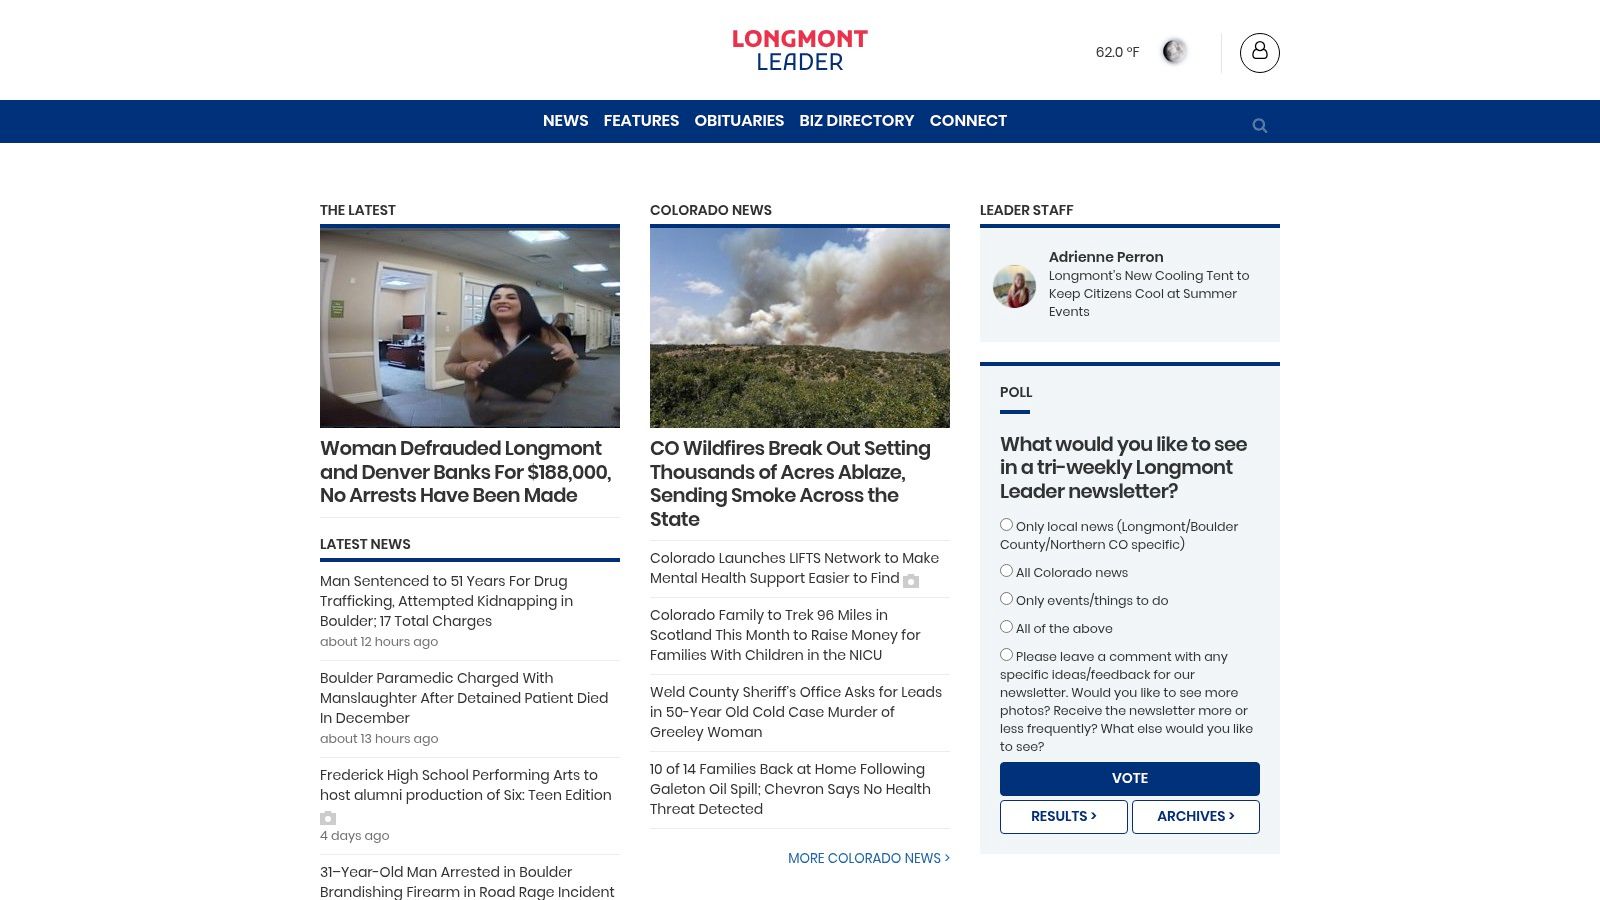Open the Biz Directory menu item

tap(857, 121)
